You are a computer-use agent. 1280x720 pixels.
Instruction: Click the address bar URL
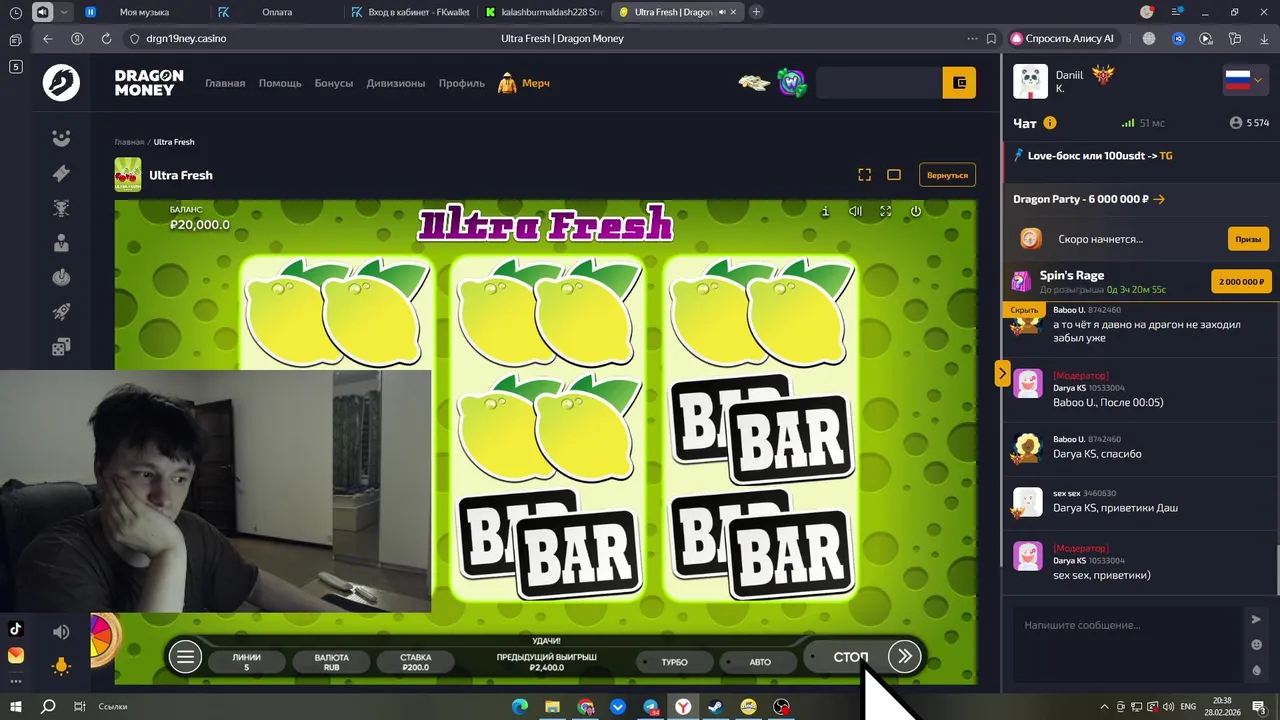pyautogui.click(x=186, y=38)
